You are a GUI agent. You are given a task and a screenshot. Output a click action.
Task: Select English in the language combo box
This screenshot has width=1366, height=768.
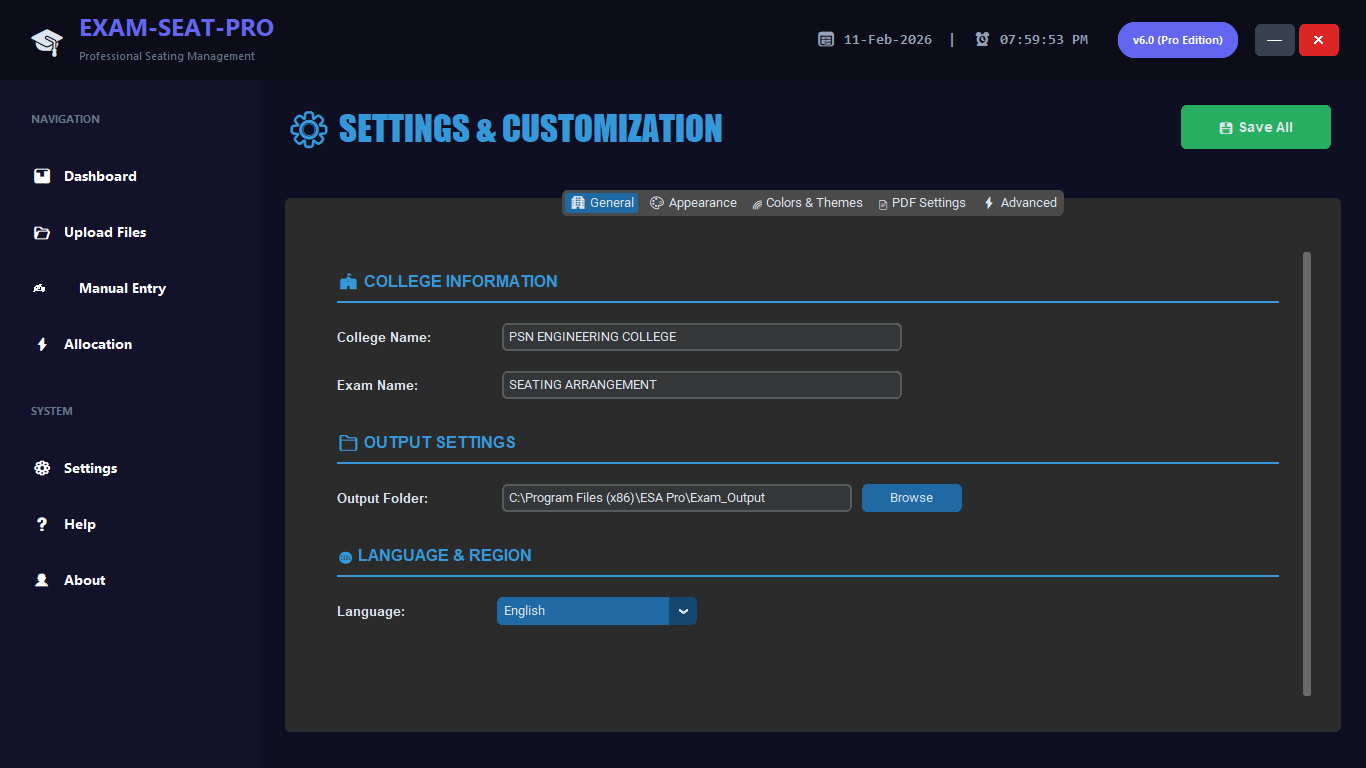click(x=583, y=611)
